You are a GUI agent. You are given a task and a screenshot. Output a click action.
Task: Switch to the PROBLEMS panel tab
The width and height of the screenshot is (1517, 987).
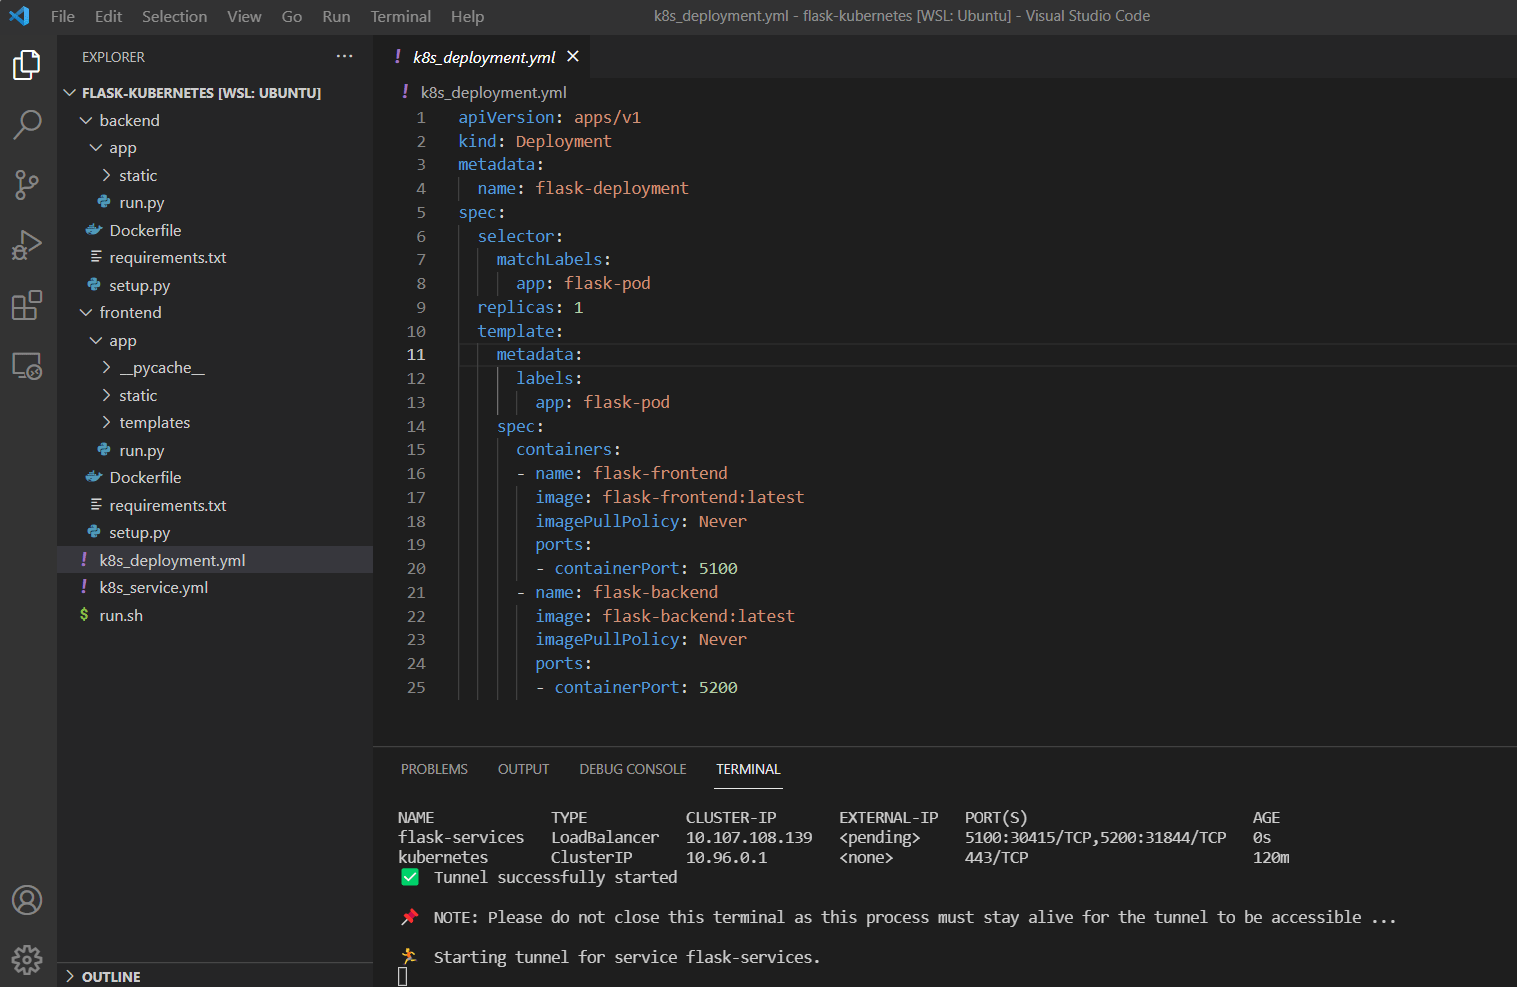click(x=434, y=769)
